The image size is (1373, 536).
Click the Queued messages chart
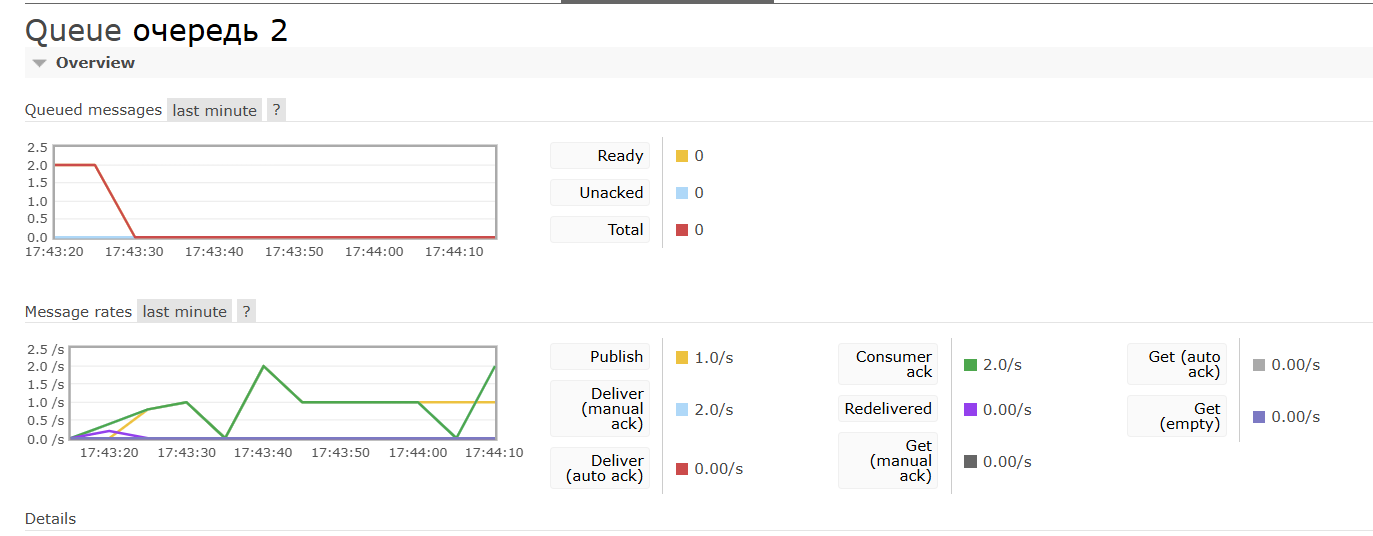pyautogui.click(x=275, y=192)
